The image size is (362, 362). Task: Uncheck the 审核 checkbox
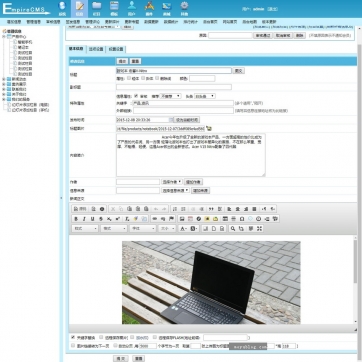pyautogui.click(x=136, y=96)
